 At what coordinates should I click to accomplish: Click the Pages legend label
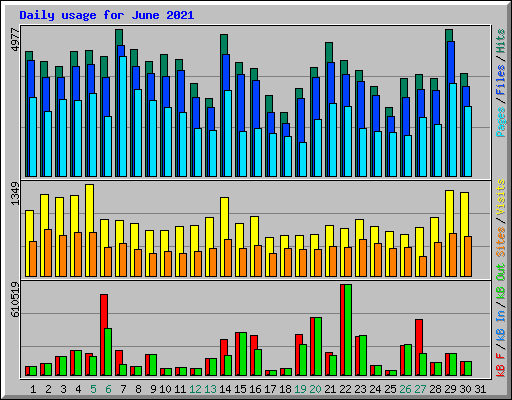[x=500, y=122]
